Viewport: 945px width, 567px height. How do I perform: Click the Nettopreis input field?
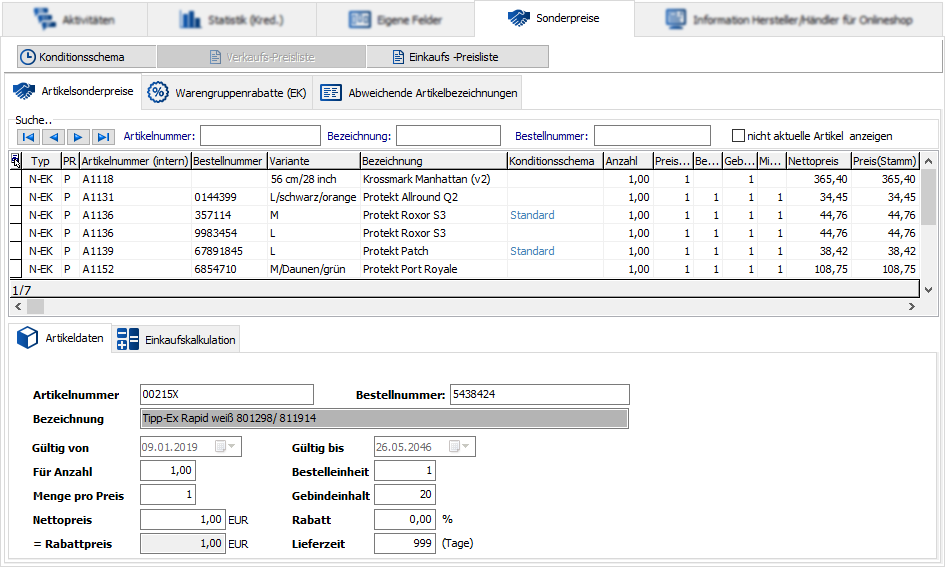click(183, 519)
